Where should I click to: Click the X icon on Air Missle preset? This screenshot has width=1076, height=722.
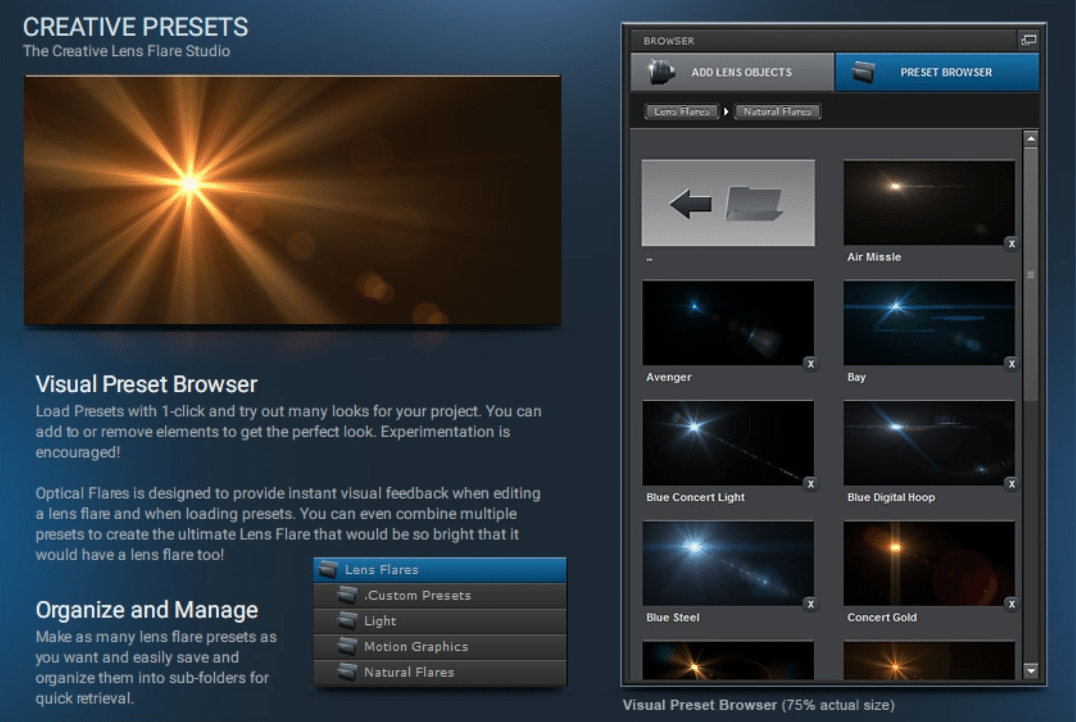click(x=1011, y=243)
